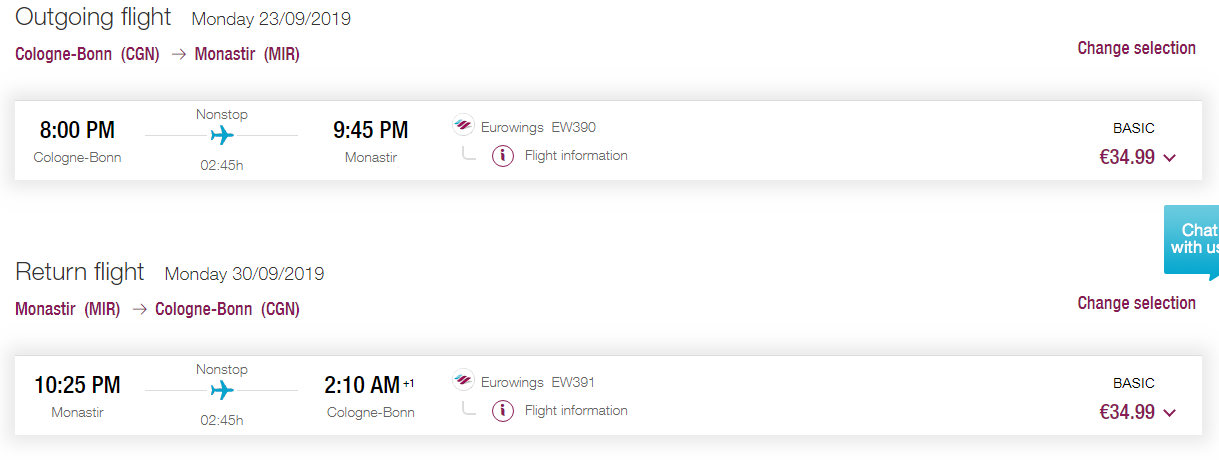Screen dimensions: 1219x460
Task: Click the Return flight heading
Action: tap(80, 272)
